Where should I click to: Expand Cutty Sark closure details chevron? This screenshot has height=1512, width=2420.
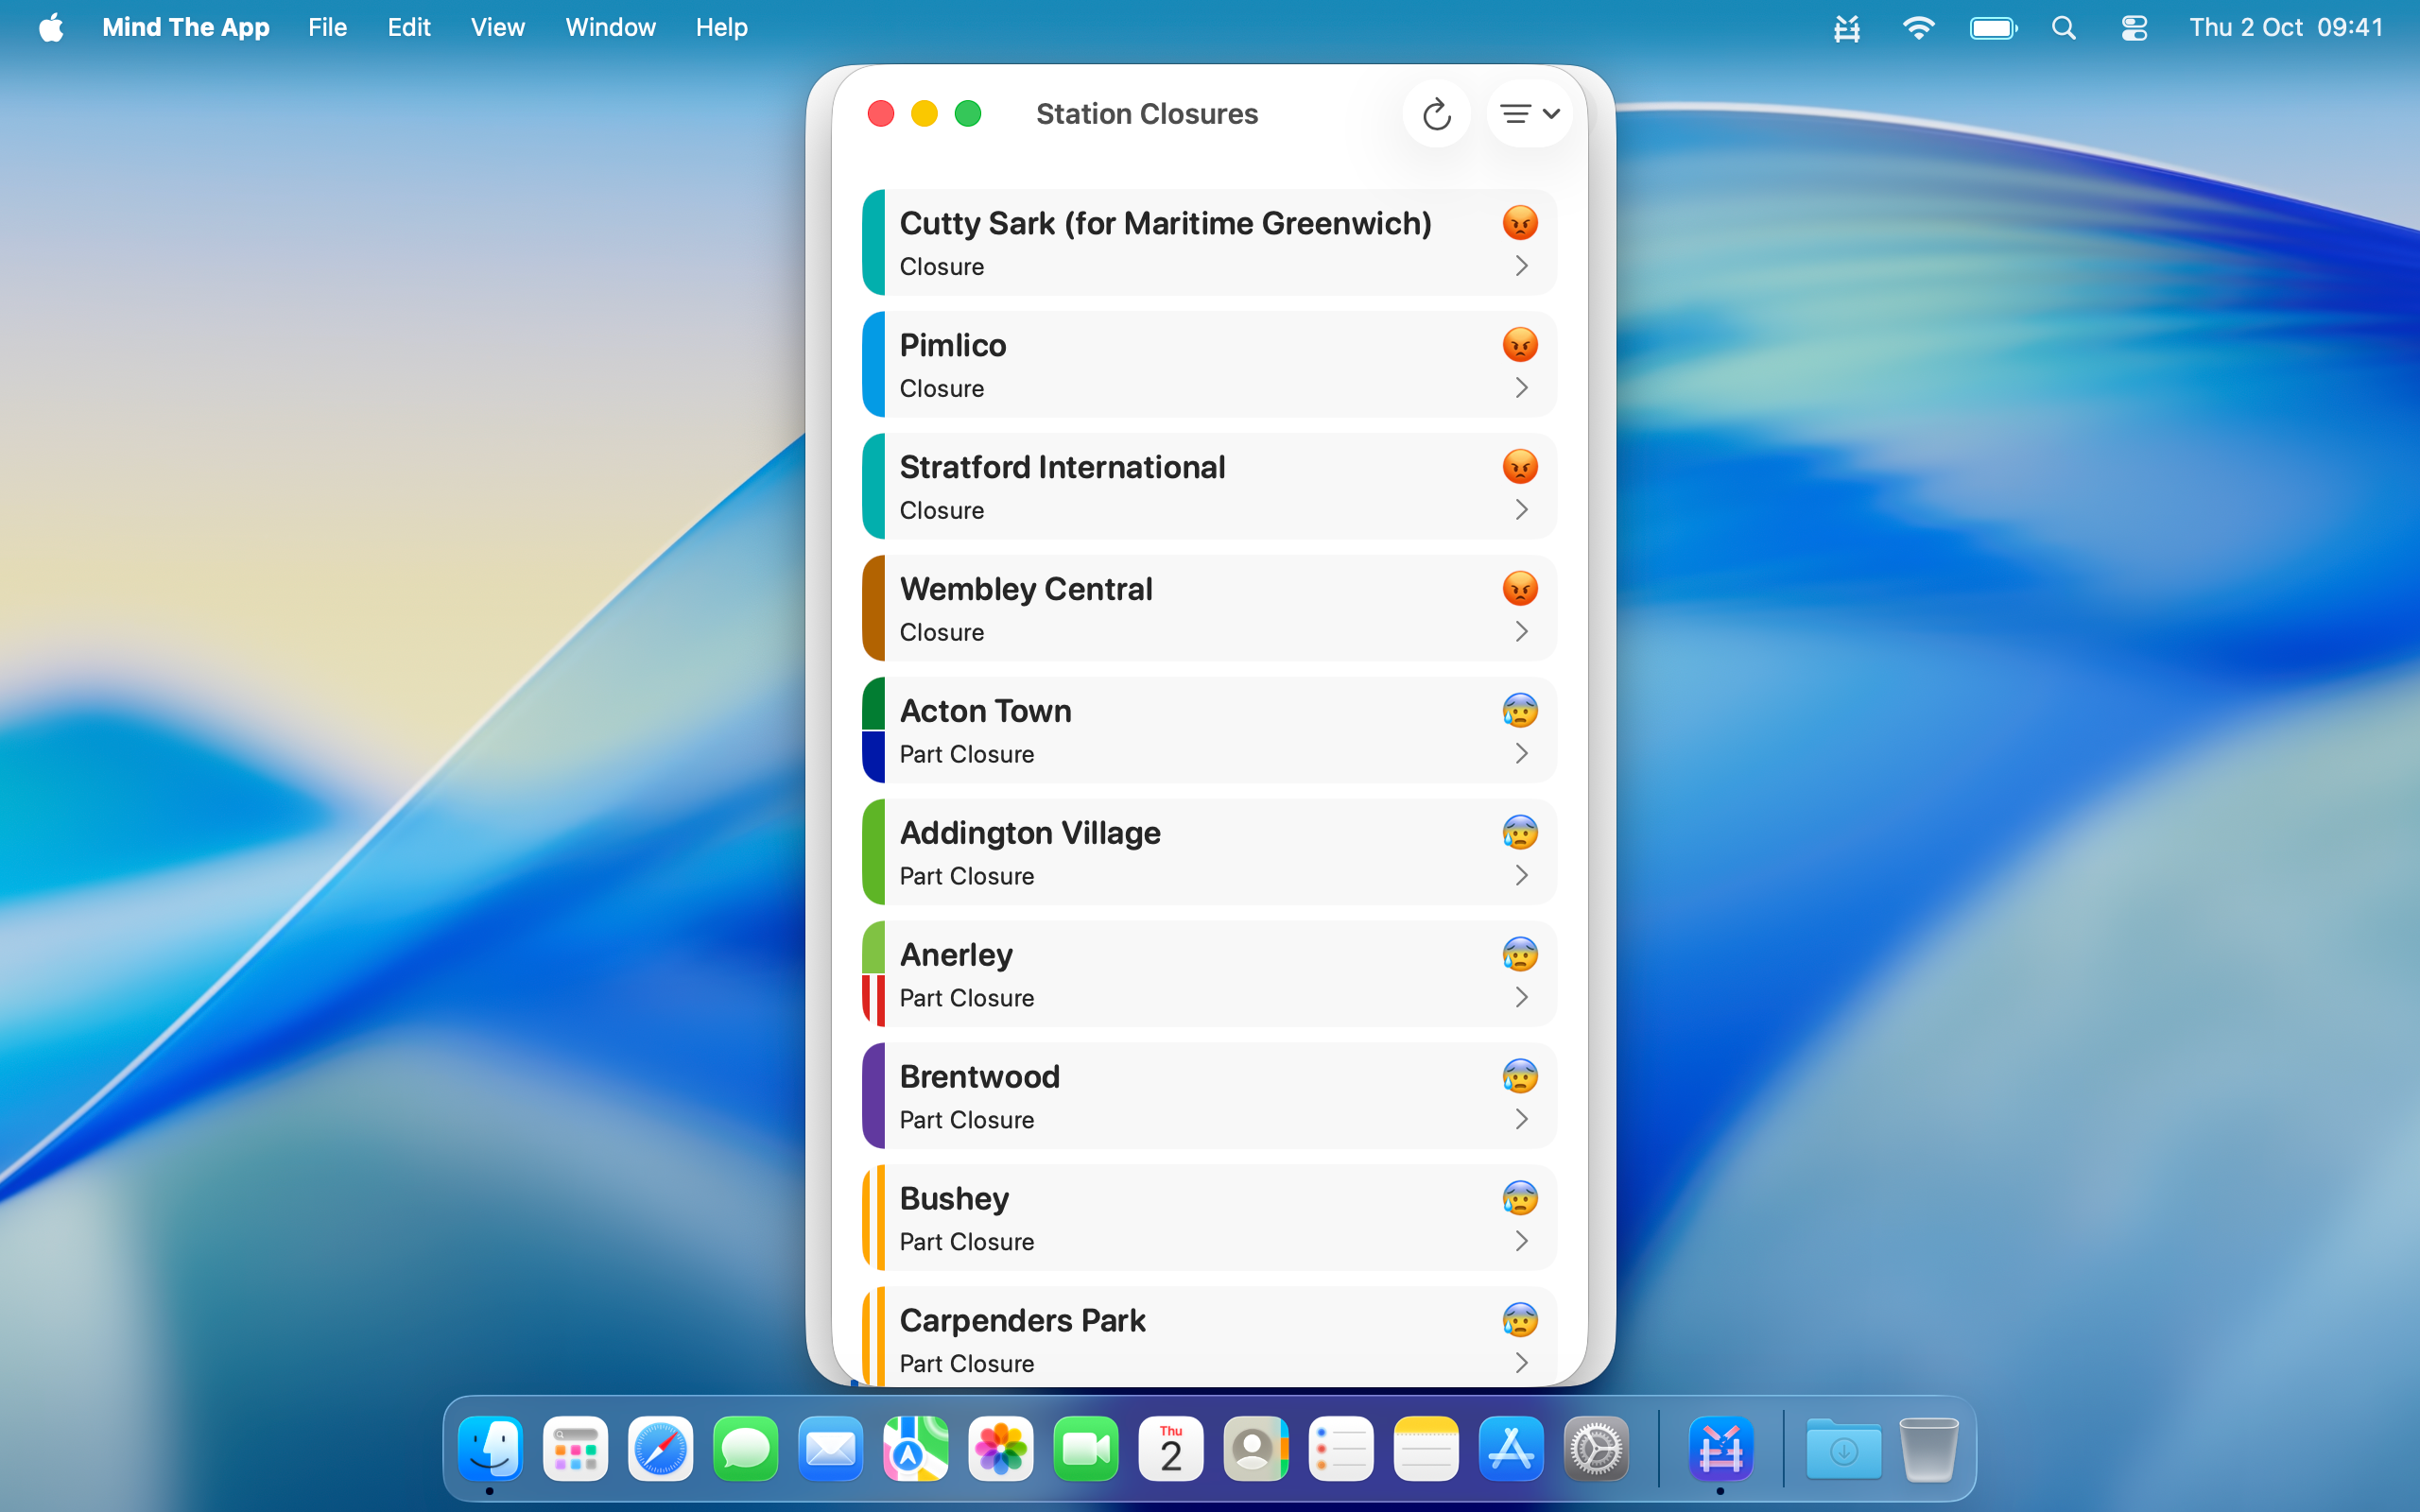(x=1521, y=266)
